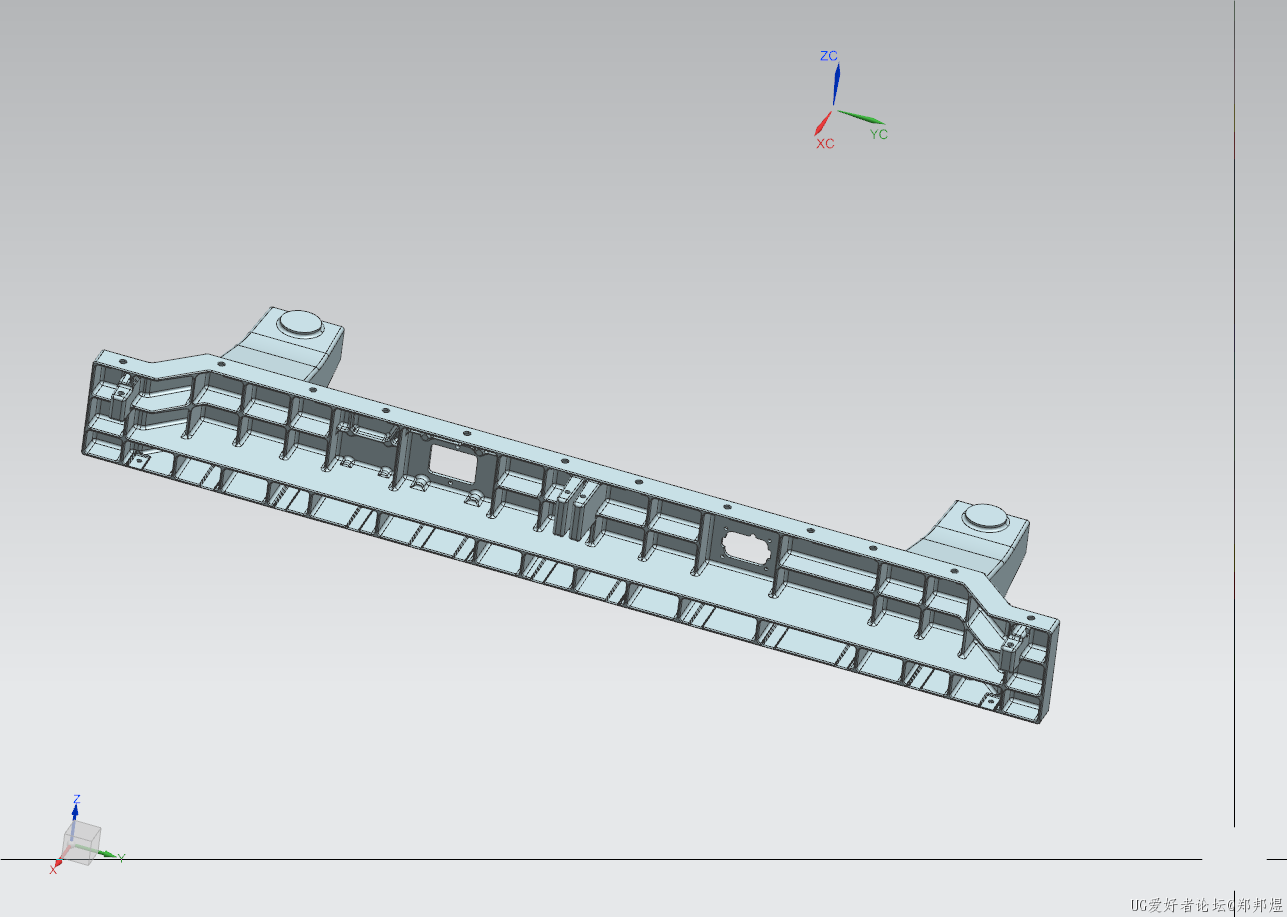Select the ZC axis of the WCS
The image size is (1287, 917).
[837, 83]
